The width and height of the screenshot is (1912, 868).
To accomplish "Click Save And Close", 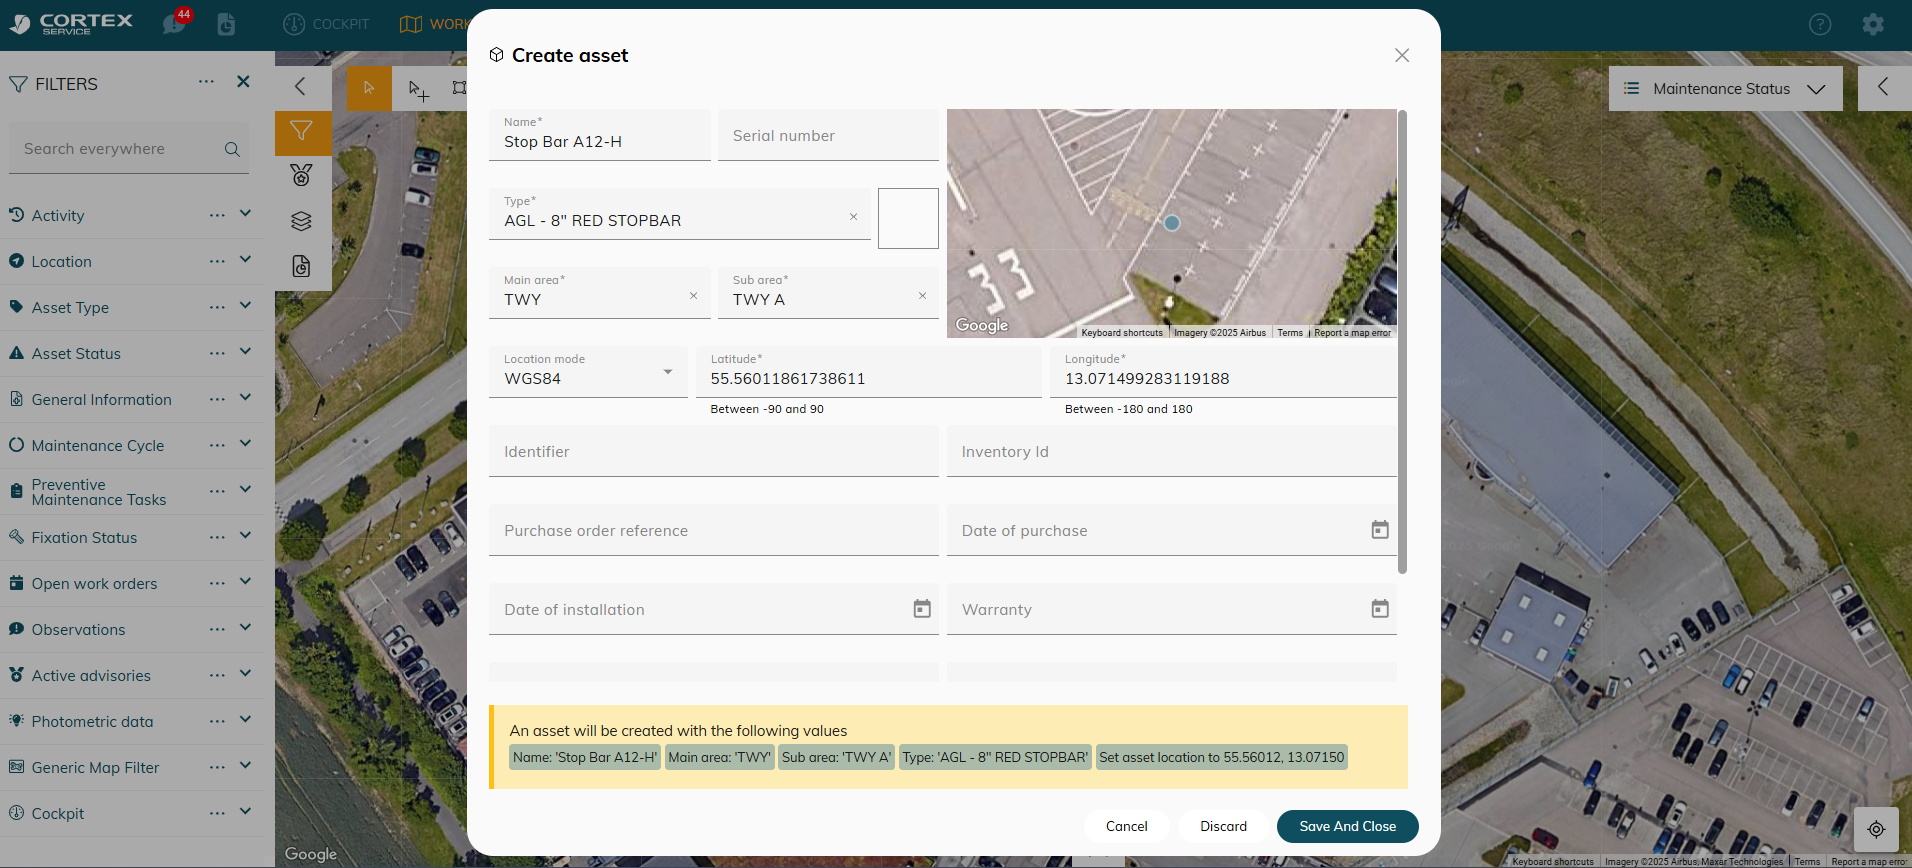I will point(1348,826).
